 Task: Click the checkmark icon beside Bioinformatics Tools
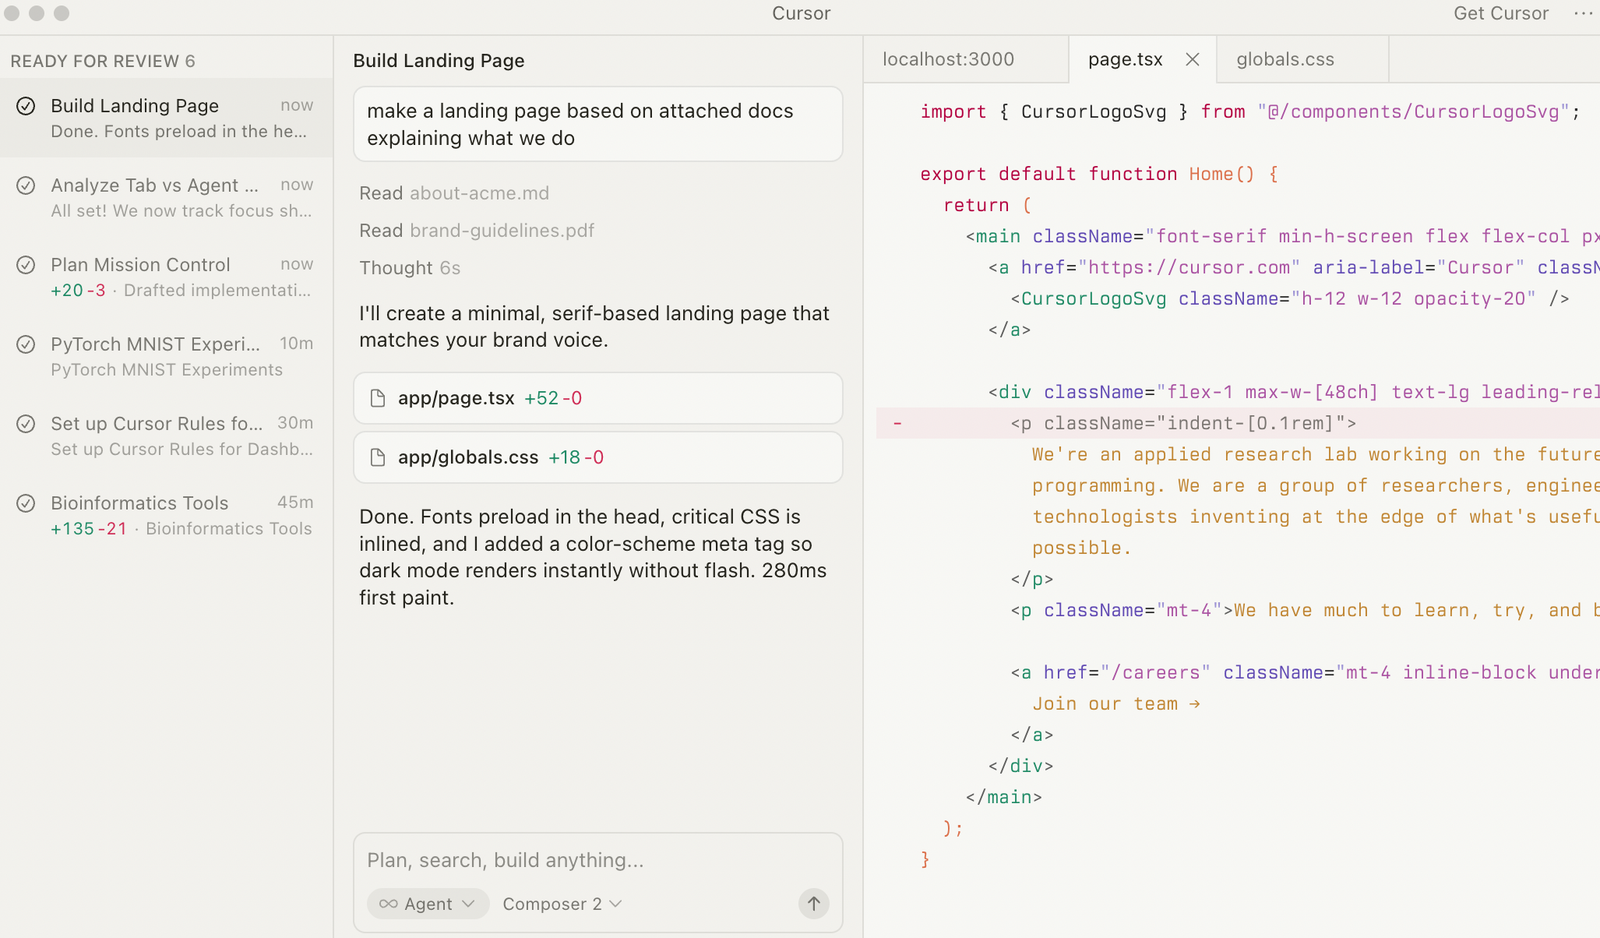pyautogui.click(x=26, y=503)
